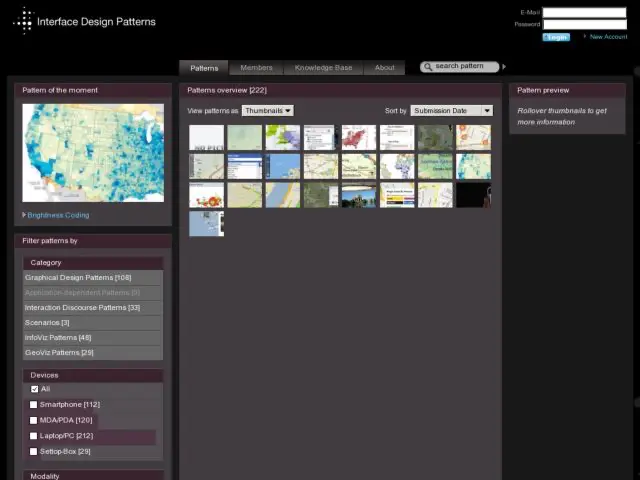Click the Pattern preview panel heading
Screen dimensions: 640x480
click(x=543, y=90)
